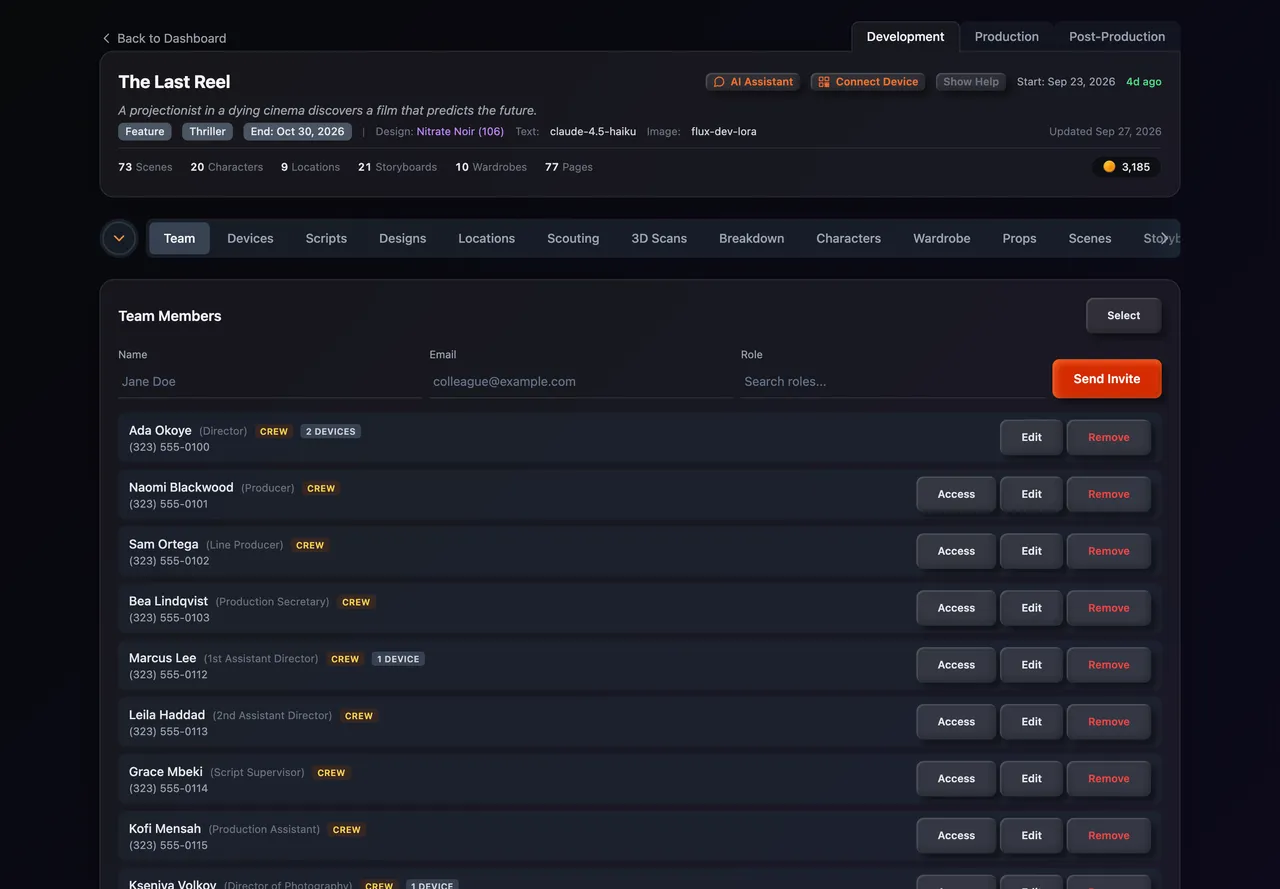Switch to the Post-Production phase tab
This screenshot has width=1280, height=889.
[1117, 37]
